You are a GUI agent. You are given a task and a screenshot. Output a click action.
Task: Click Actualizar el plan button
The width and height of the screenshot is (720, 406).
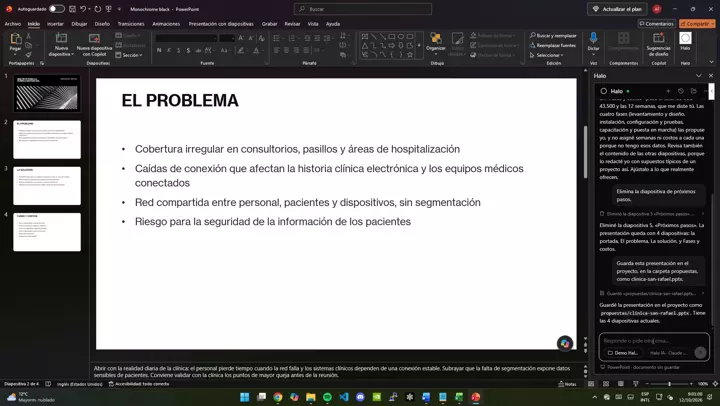(x=617, y=9)
